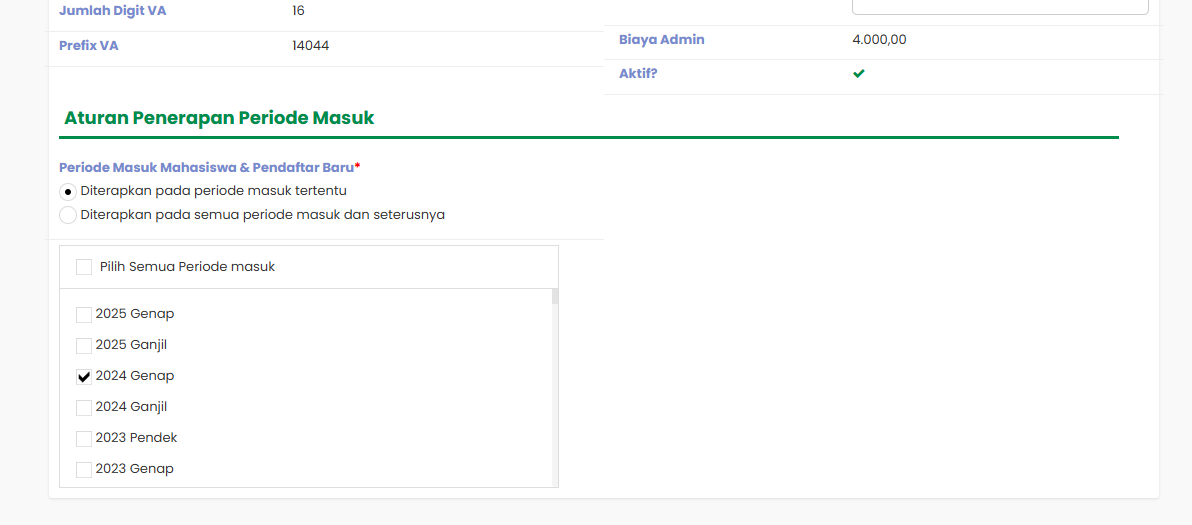Select 'Diterapkan pada periode masuk tertentu' radio
The image size is (1192, 525).
click(68, 192)
